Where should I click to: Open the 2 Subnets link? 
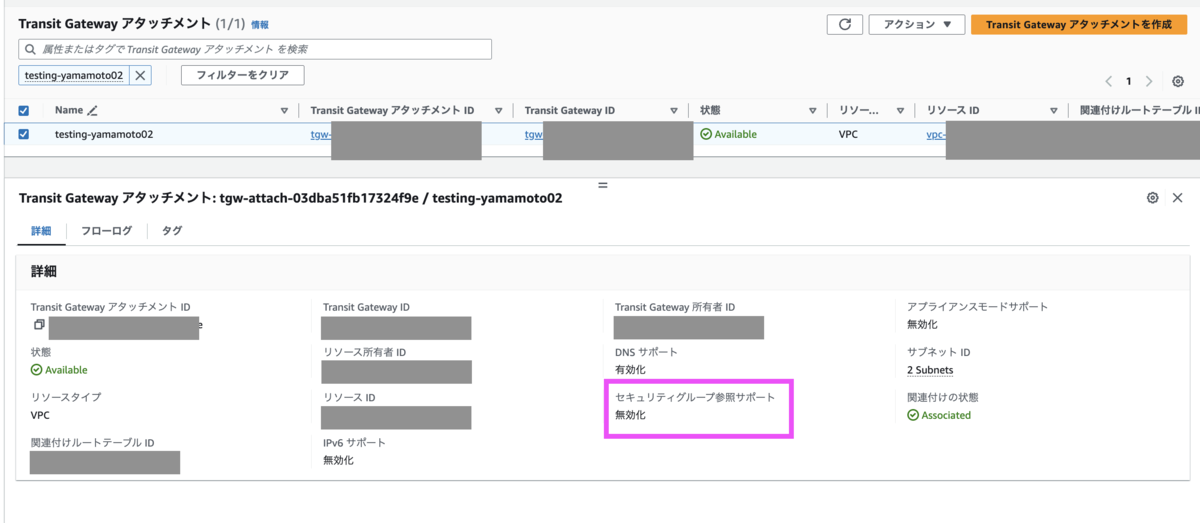[x=930, y=370]
